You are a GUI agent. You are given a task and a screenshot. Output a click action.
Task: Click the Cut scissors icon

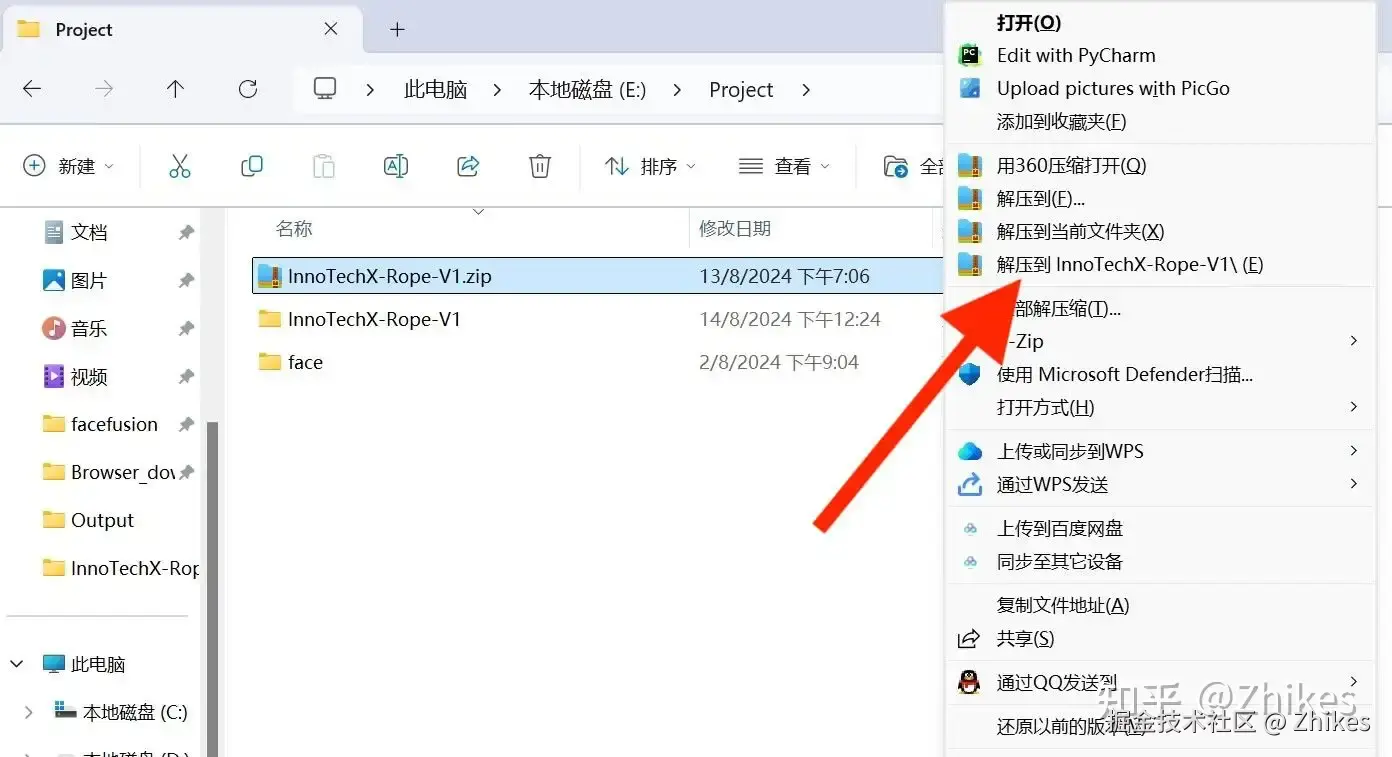pyautogui.click(x=180, y=166)
